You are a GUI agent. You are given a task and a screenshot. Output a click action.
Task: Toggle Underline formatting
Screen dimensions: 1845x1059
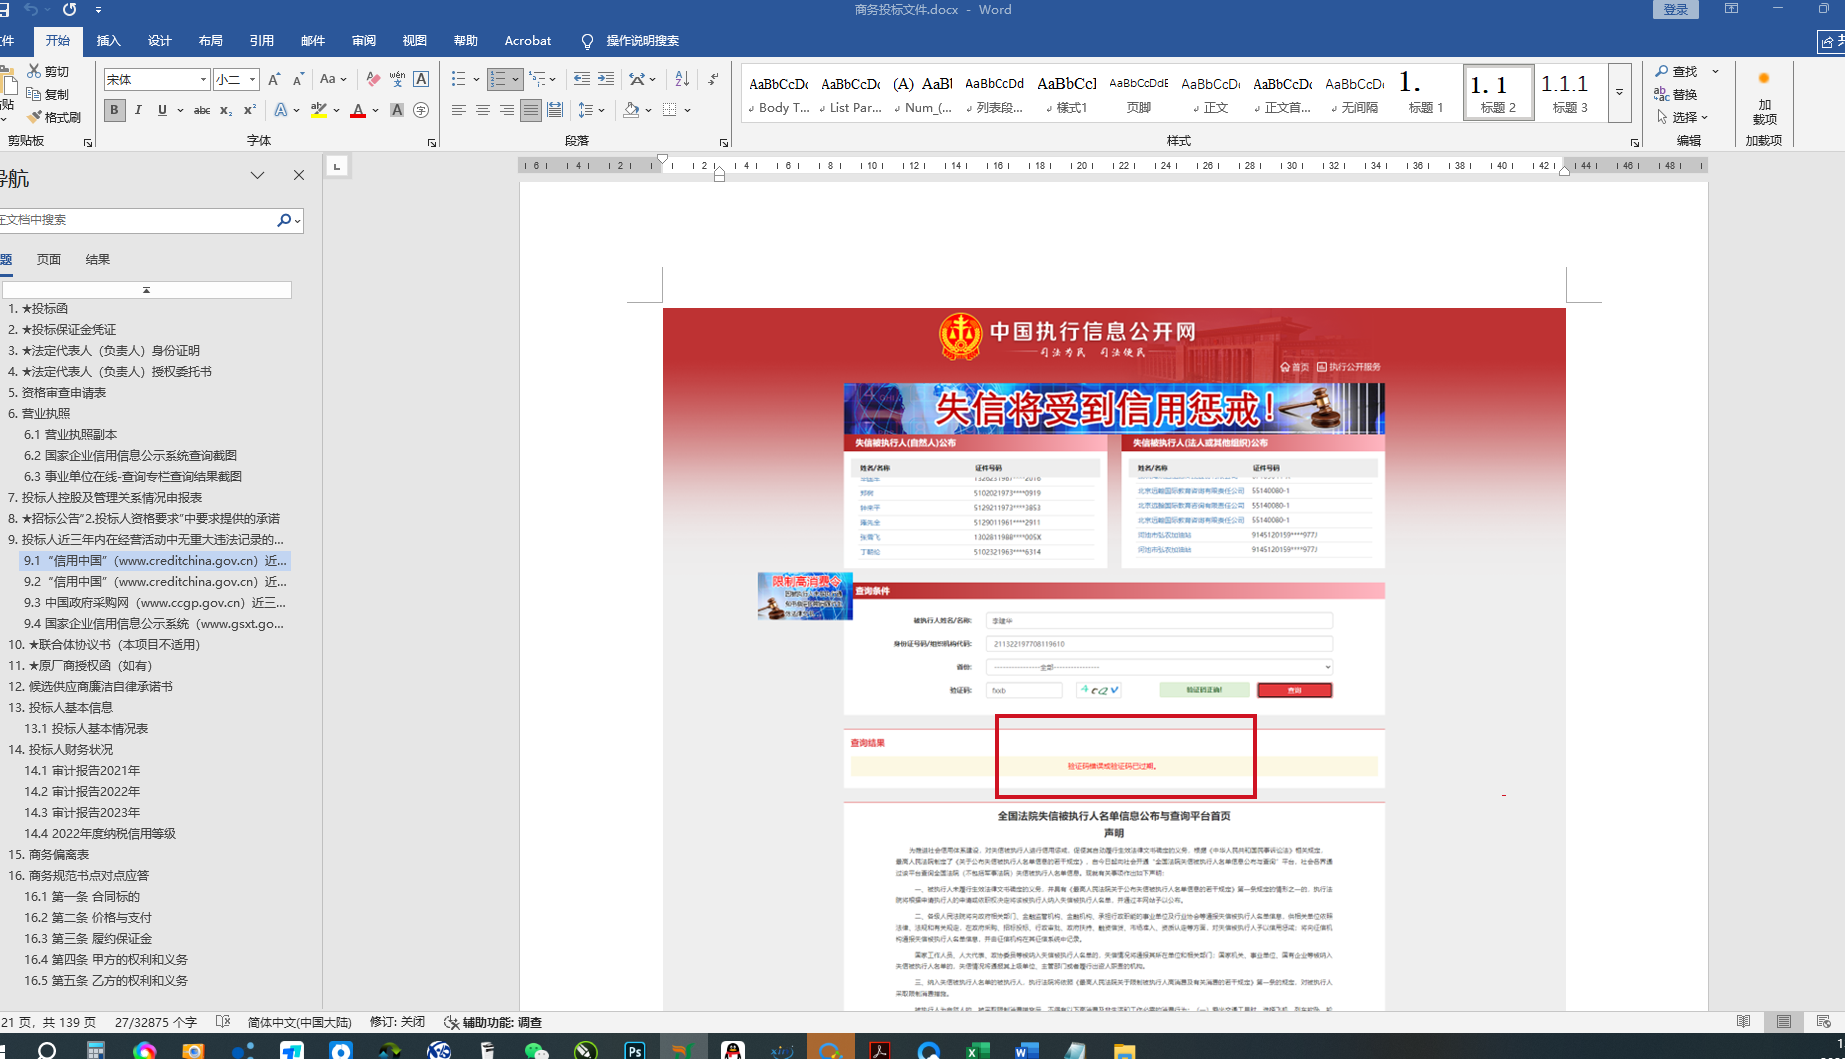tap(162, 110)
